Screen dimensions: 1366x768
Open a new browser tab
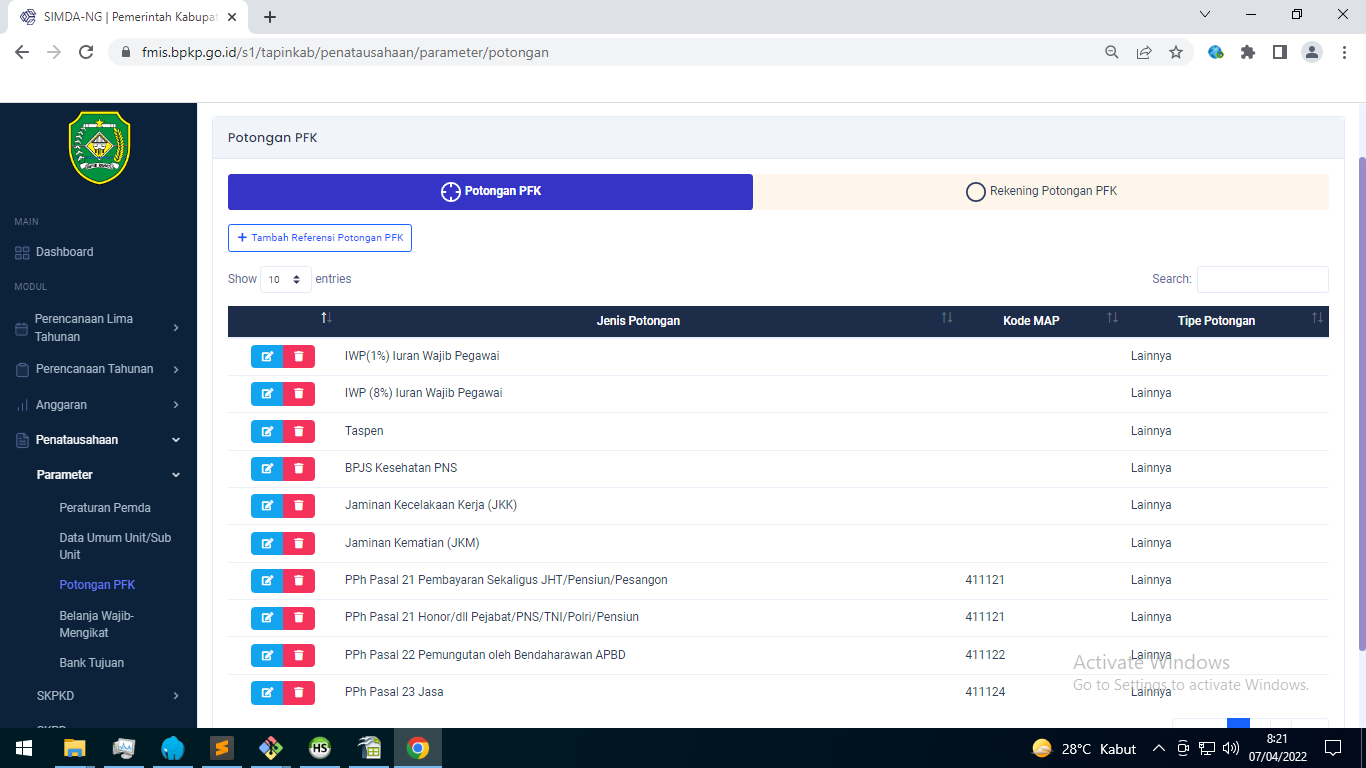269,17
